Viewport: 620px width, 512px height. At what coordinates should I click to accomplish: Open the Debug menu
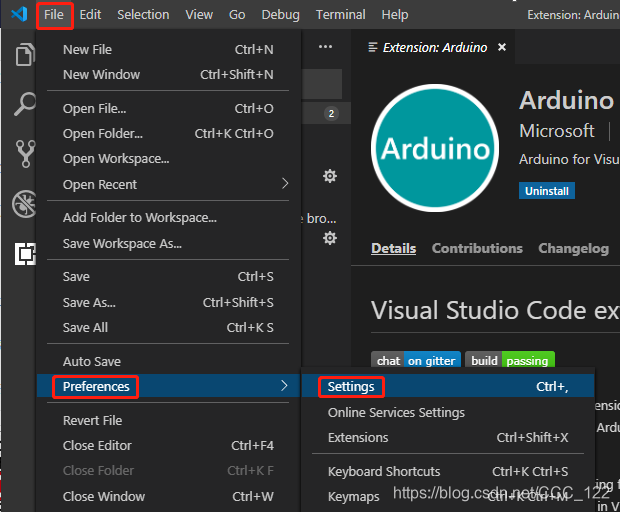click(280, 15)
